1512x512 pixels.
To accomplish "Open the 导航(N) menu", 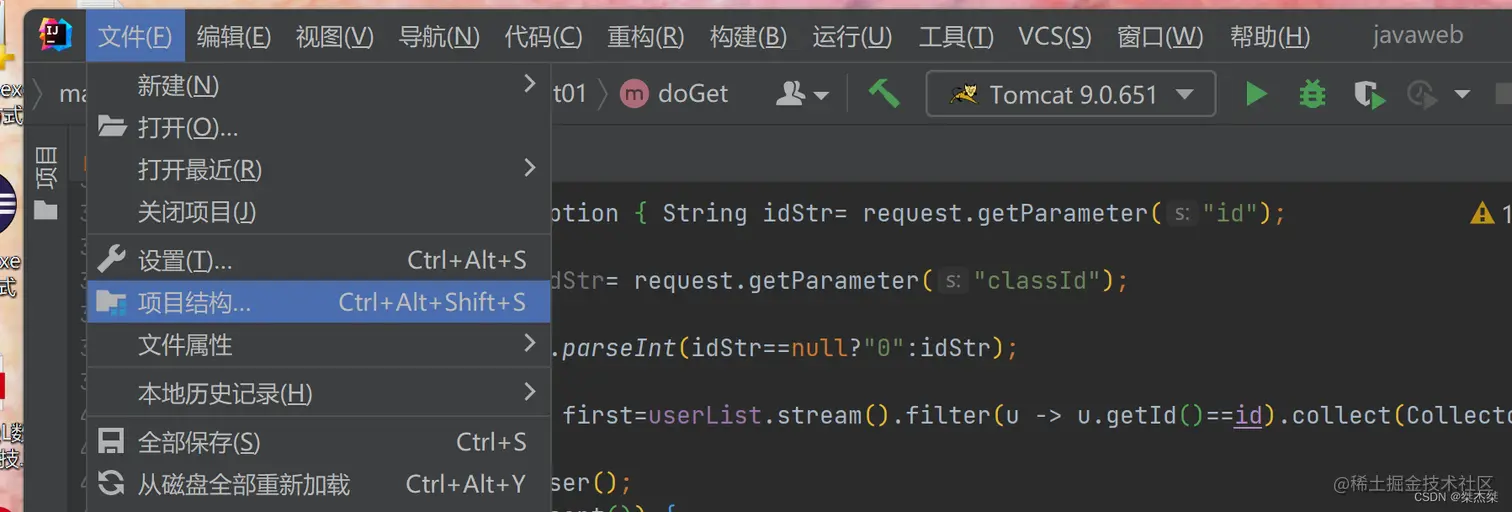I will pyautogui.click(x=439, y=37).
